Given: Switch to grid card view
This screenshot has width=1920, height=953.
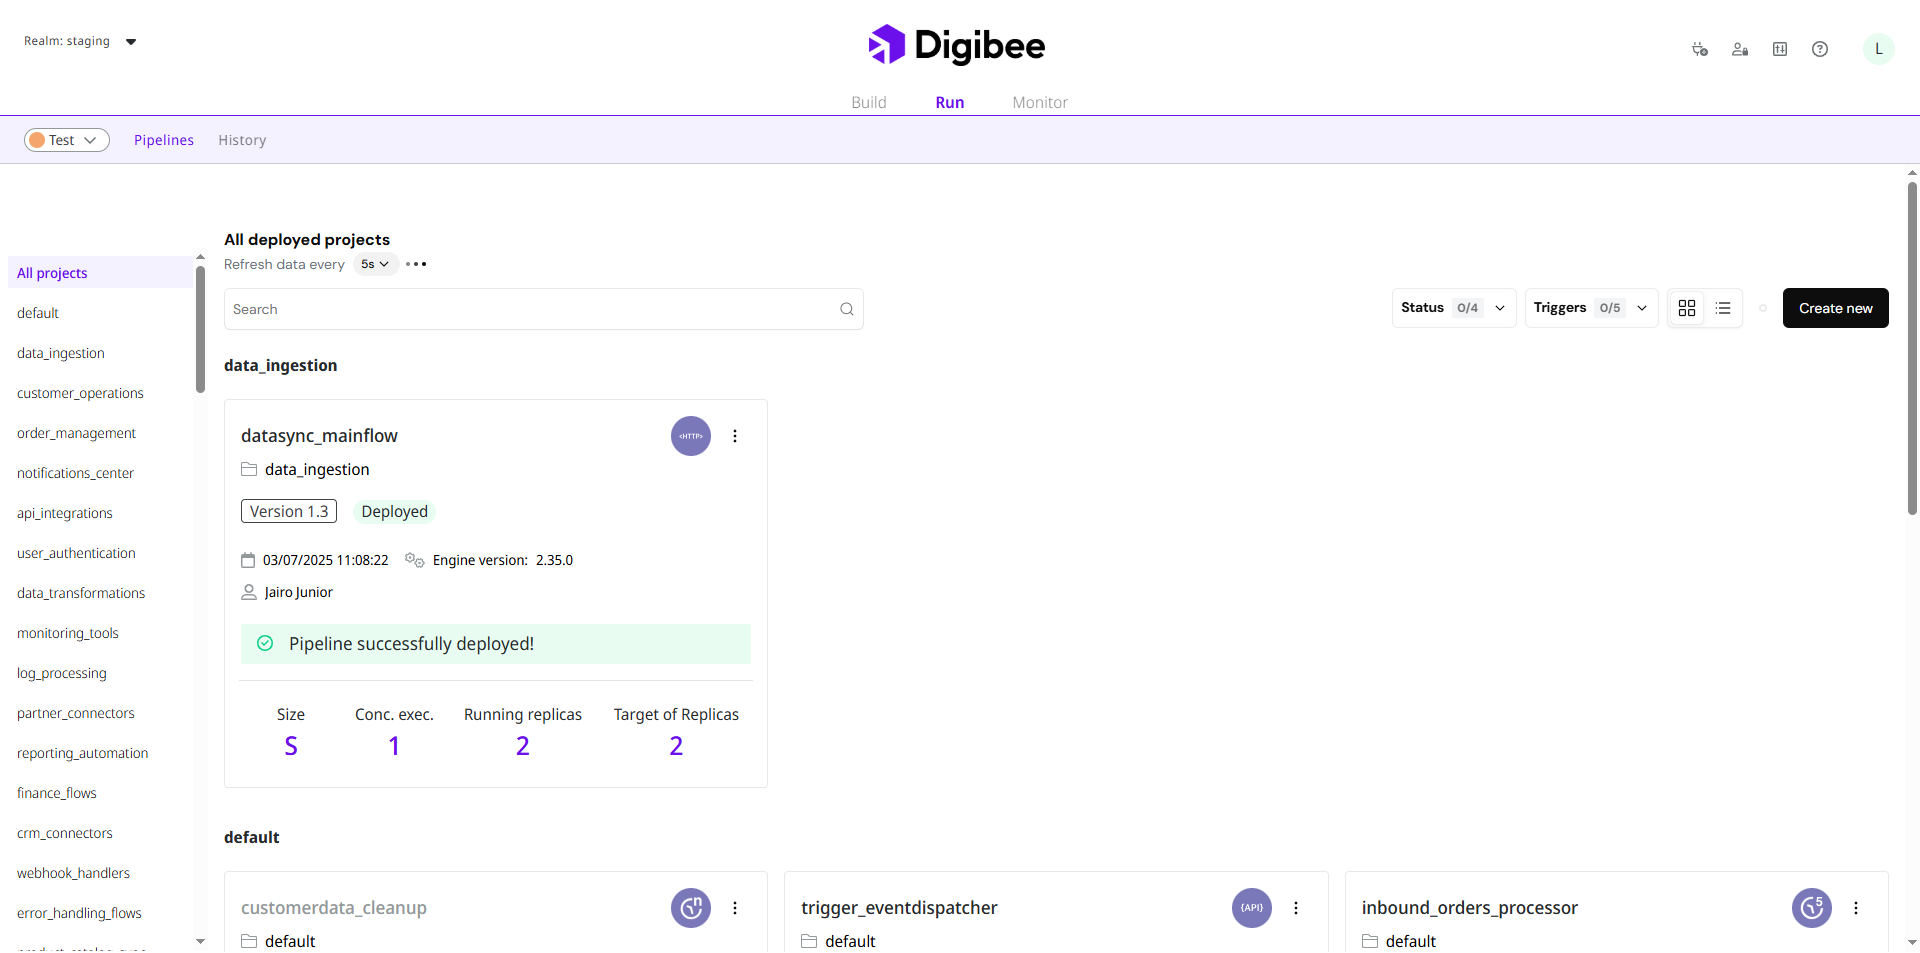Looking at the screenshot, I should tap(1687, 308).
